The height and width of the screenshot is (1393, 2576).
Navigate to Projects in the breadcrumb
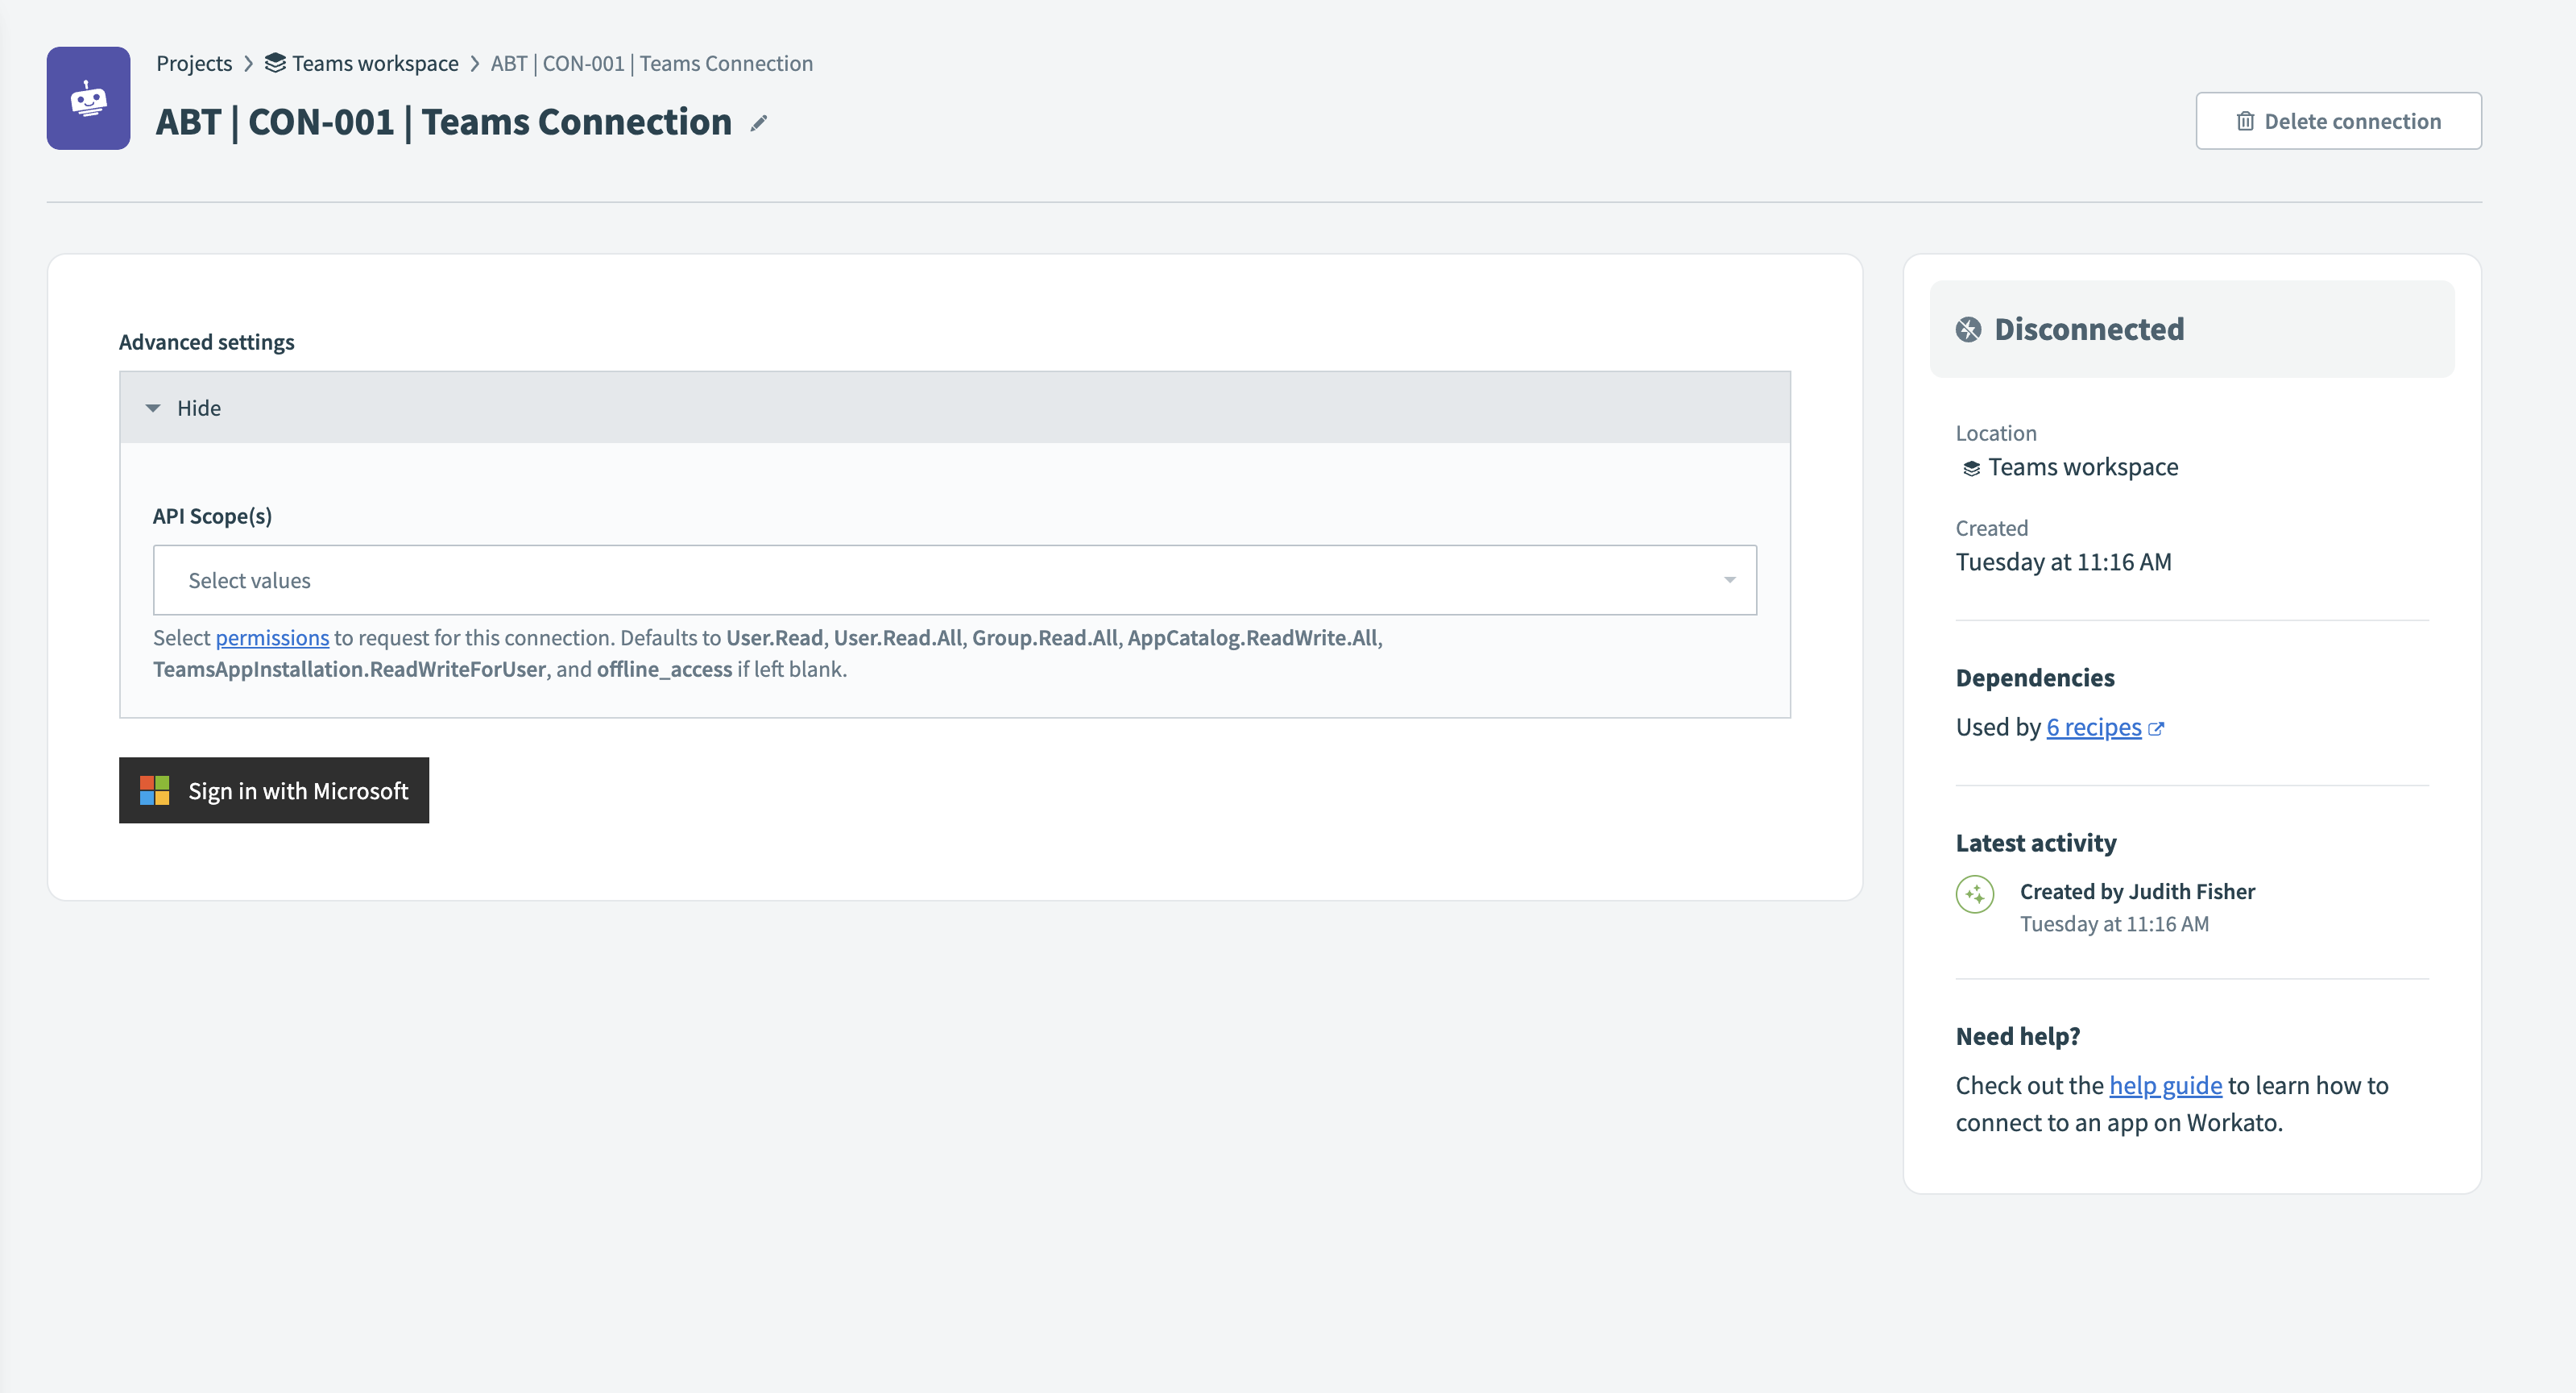[x=193, y=62]
